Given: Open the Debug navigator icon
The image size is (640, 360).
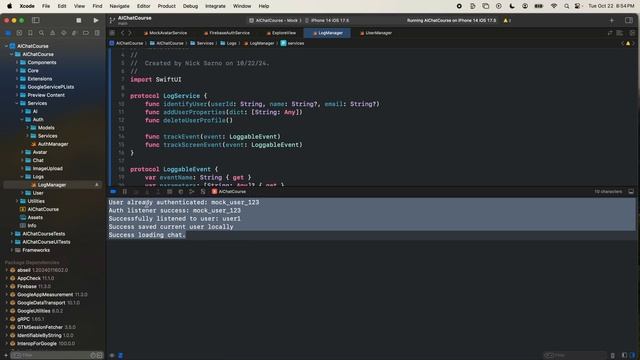Looking at the screenshot, I should click(74, 33).
